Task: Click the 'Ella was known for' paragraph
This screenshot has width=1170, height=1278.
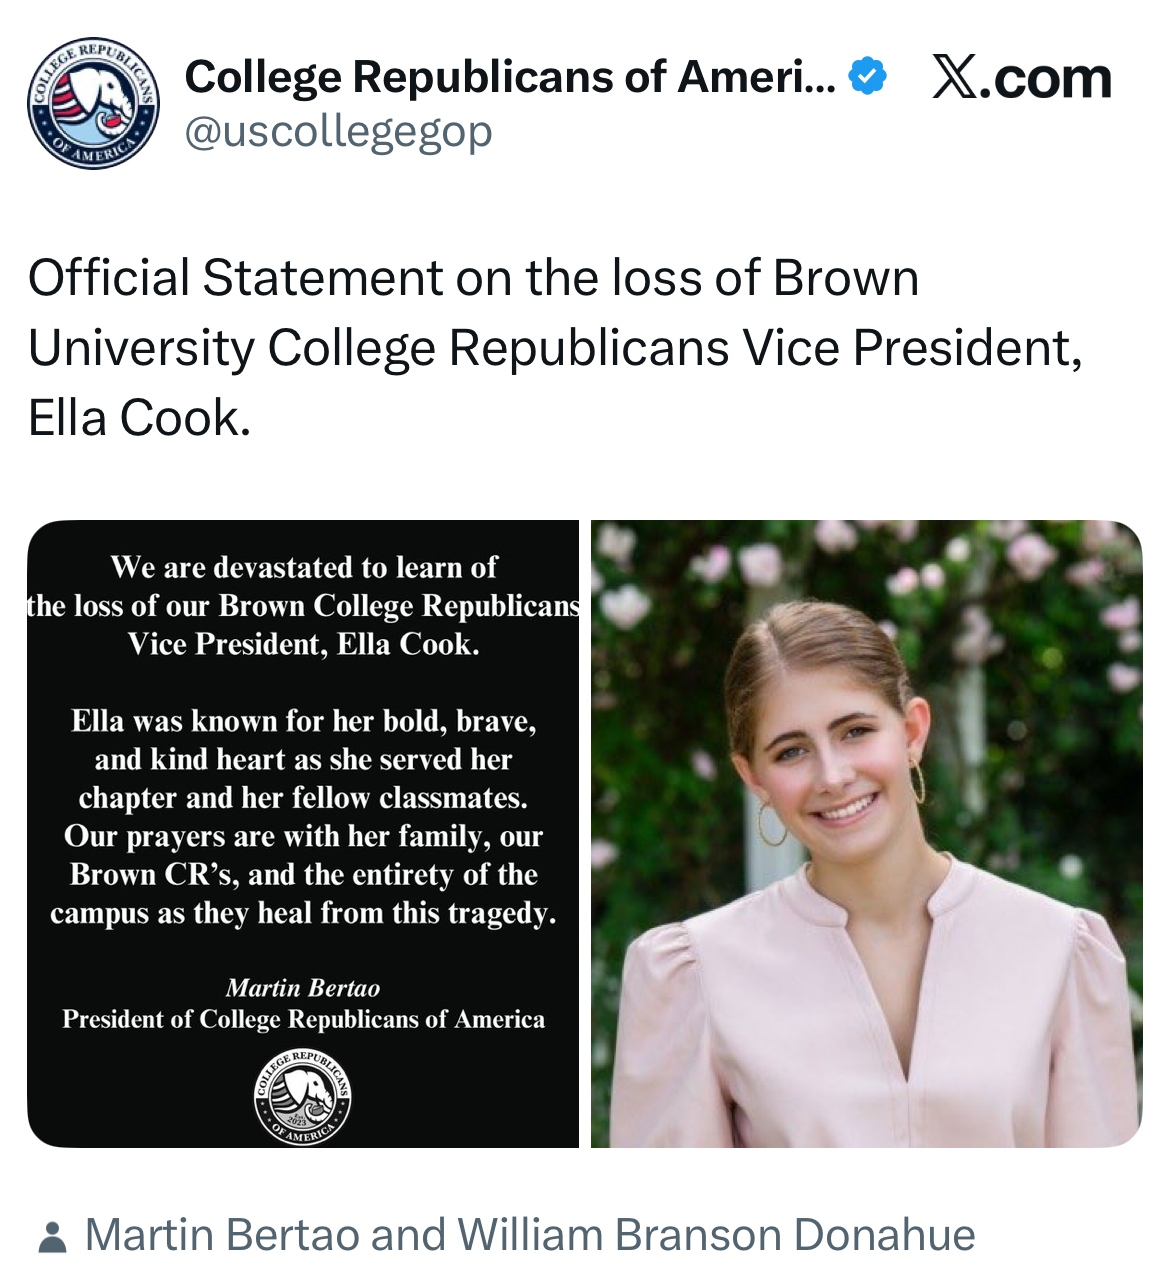Action: pyautogui.click(x=303, y=817)
